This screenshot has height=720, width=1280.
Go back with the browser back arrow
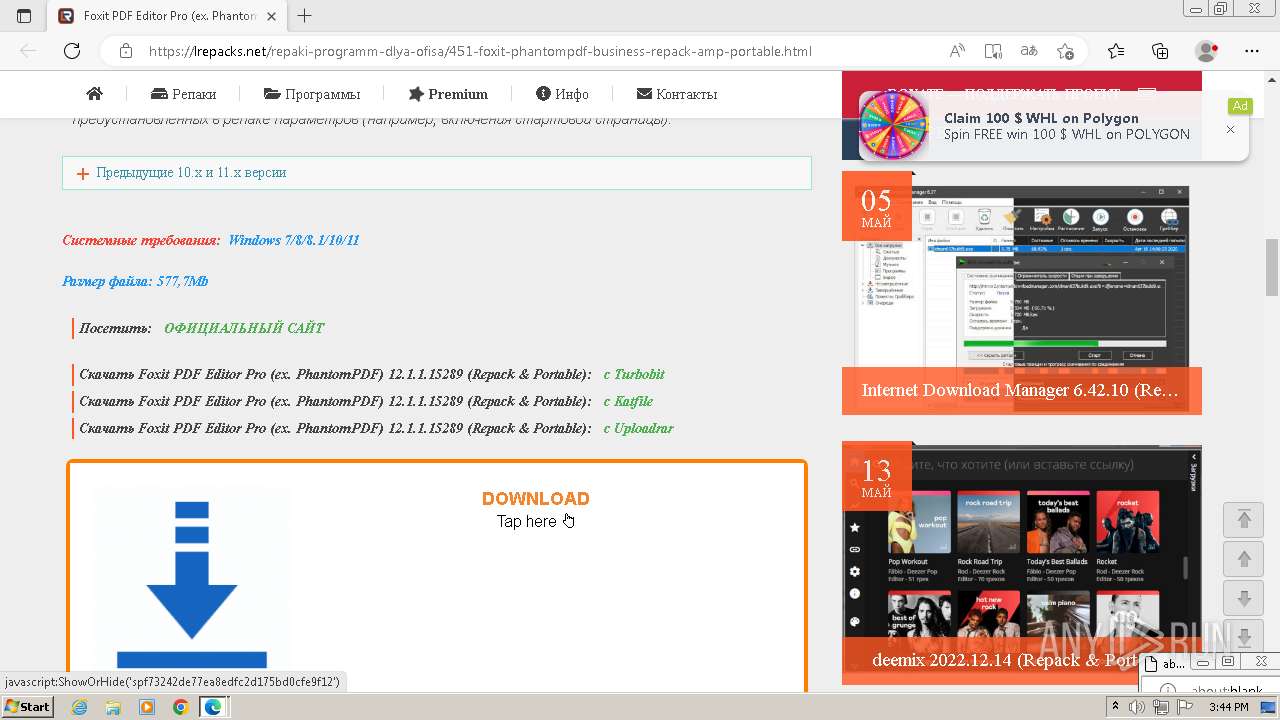click(x=28, y=51)
